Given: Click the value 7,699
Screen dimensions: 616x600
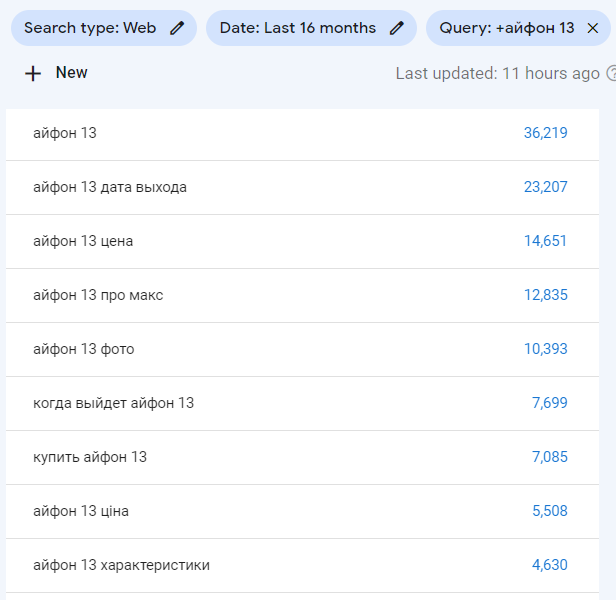Looking at the screenshot, I should coord(550,403).
